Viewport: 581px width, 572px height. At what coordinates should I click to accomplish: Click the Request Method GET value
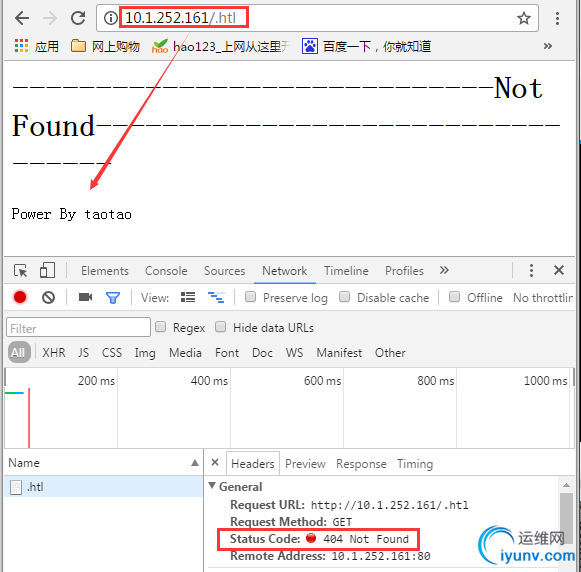(342, 522)
